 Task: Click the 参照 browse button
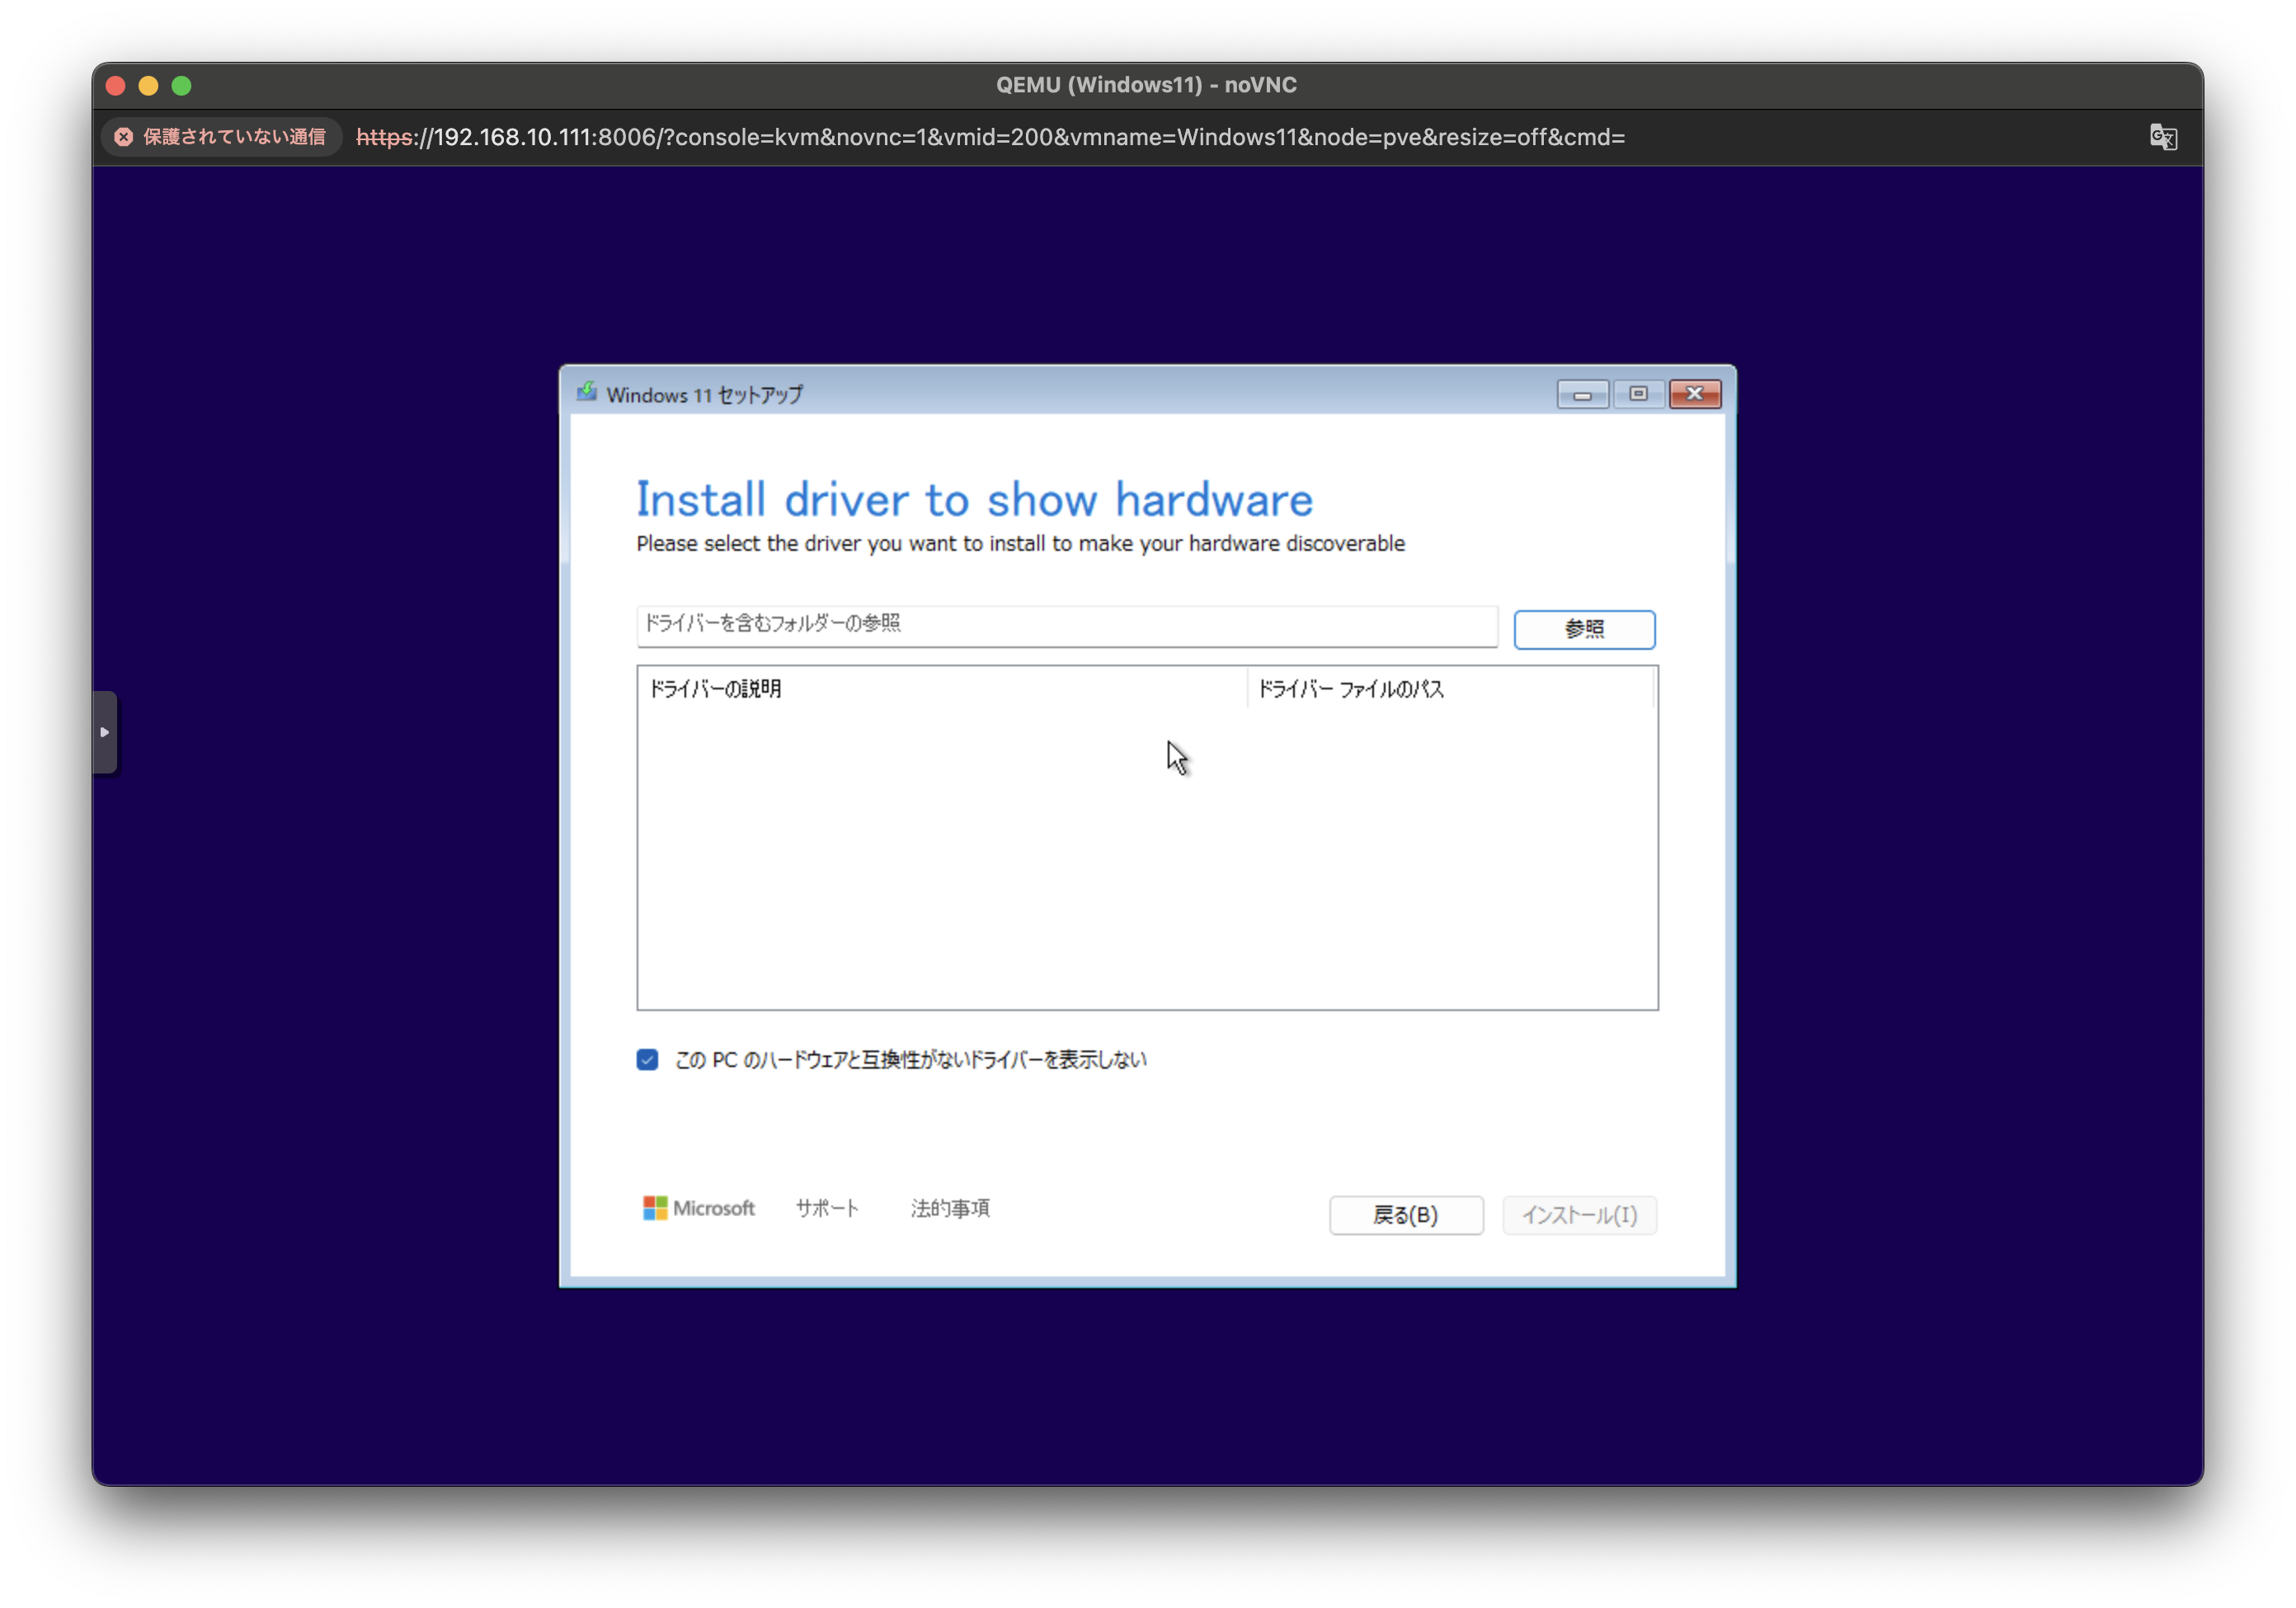[x=1584, y=629]
